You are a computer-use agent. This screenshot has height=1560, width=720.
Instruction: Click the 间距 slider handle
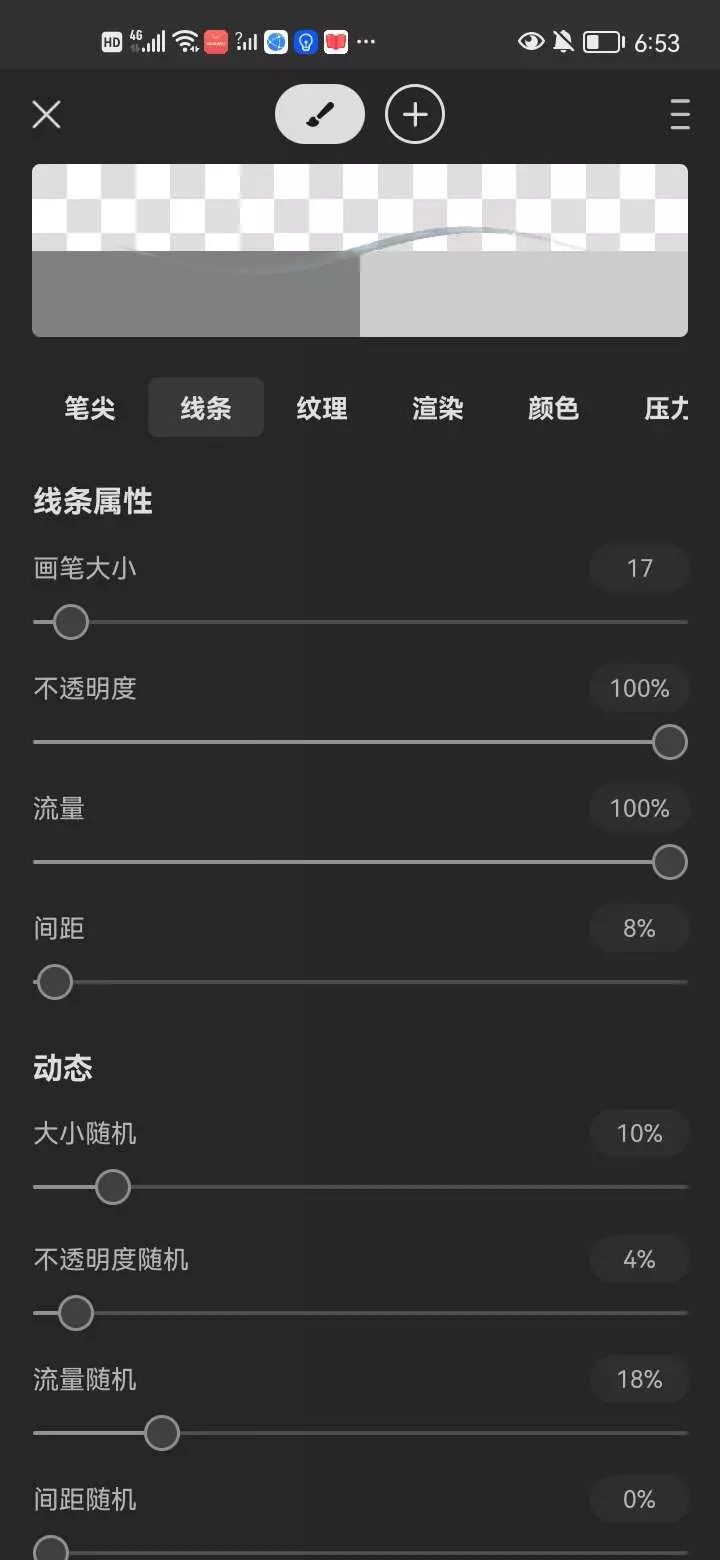(55, 982)
